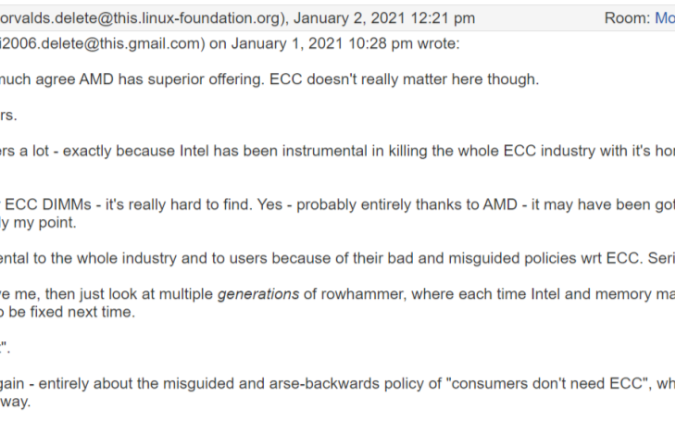
Task: Click the 'January 2, 2021 12:21 pm' timestamp
Action: click(384, 18)
